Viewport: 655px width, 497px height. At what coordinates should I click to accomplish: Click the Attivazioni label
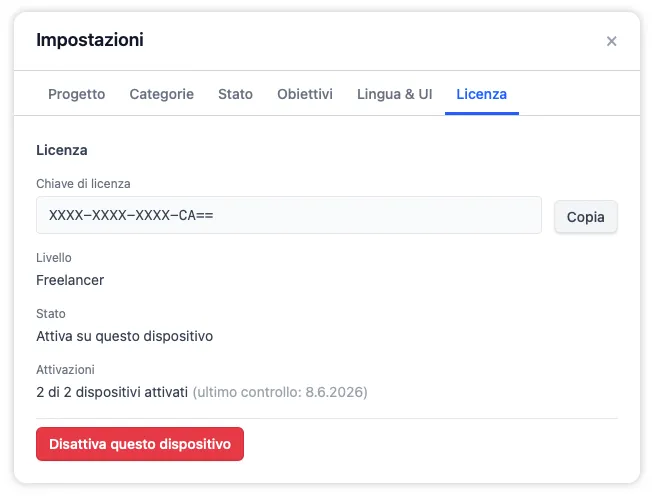(65, 370)
